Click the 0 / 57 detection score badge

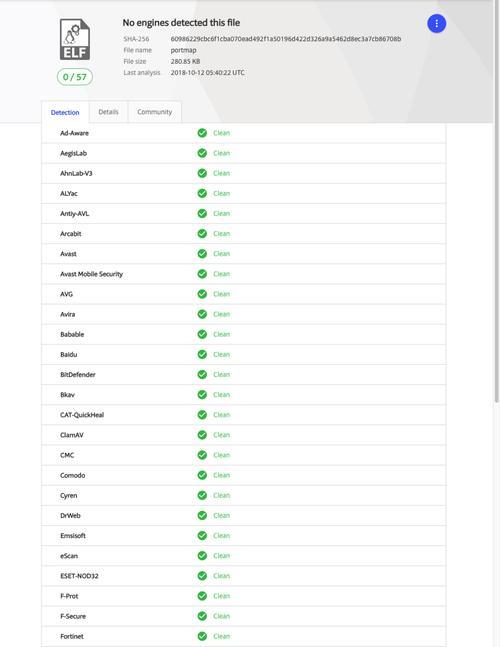(75, 77)
